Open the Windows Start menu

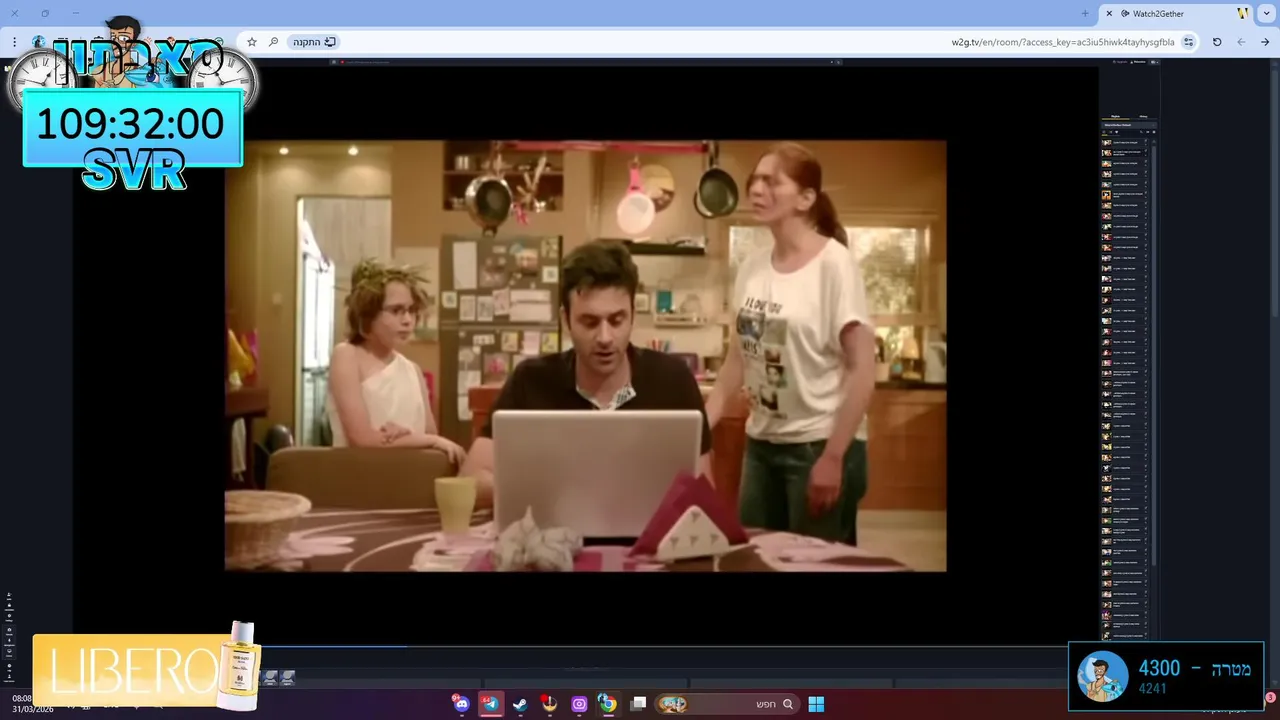(816, 704)
